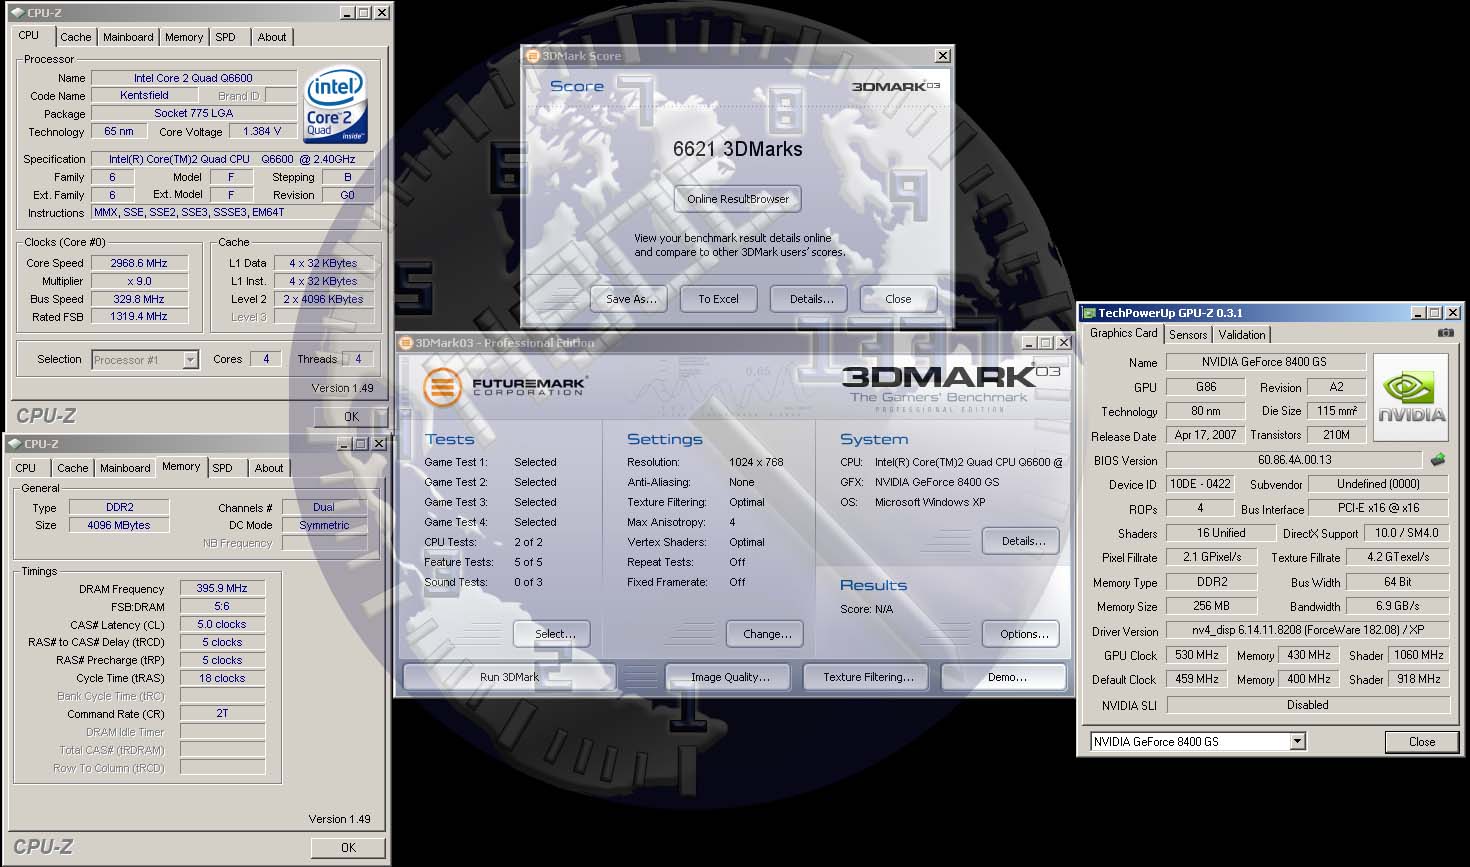This screenshot has width=1470, height=867.
Task: Click the FSB:DRAM ratio 5:6 value
Action: (x=222, y=606)
